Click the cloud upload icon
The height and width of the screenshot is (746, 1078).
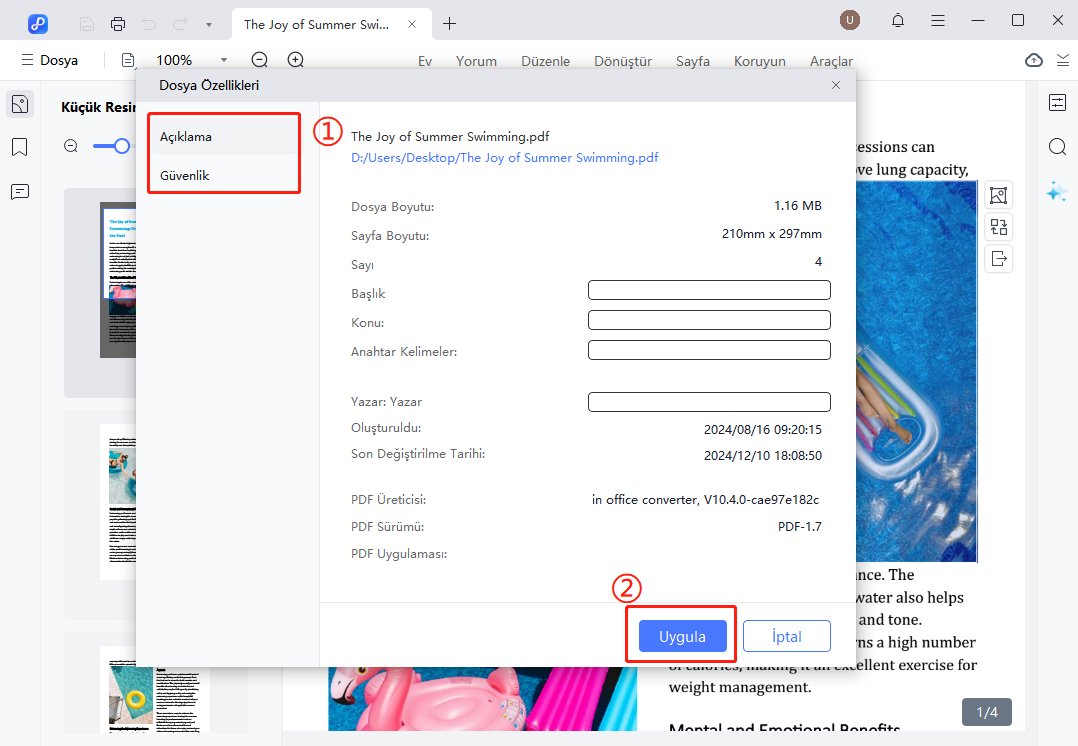pyautogui.click(x=1034, y=61)
